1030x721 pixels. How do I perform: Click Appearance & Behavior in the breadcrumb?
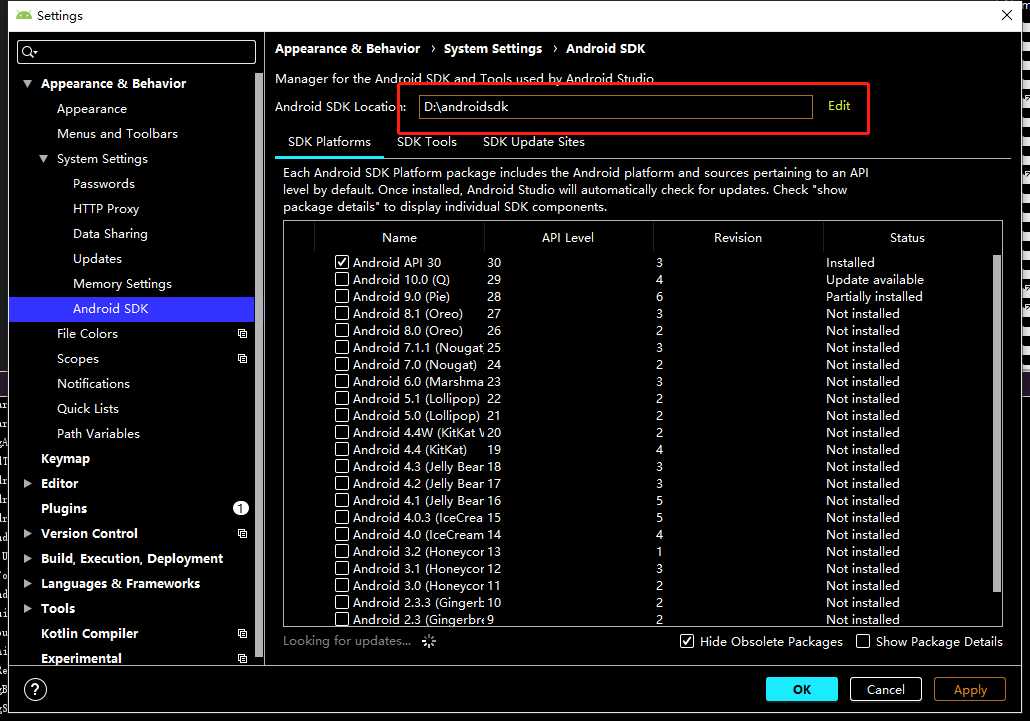tap(347, 49)
